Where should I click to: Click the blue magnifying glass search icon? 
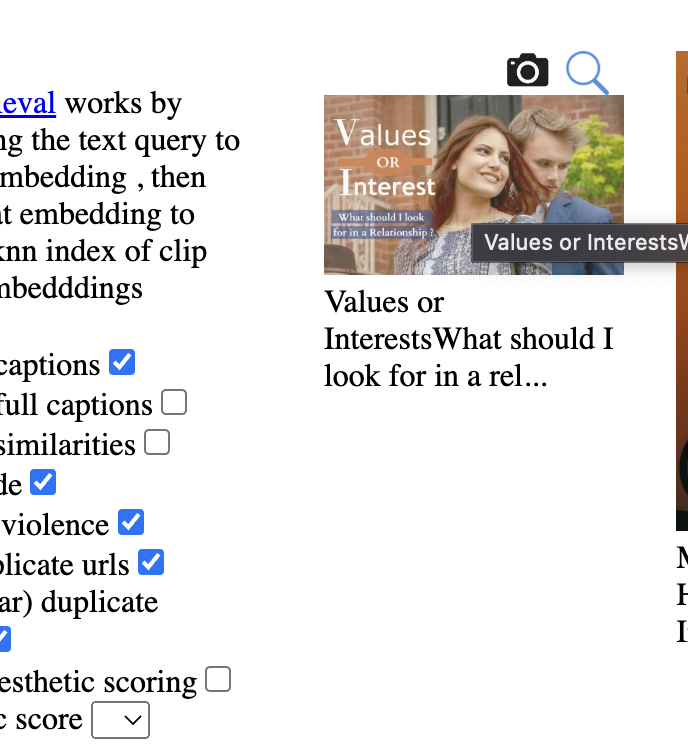[x=587, y=73]
